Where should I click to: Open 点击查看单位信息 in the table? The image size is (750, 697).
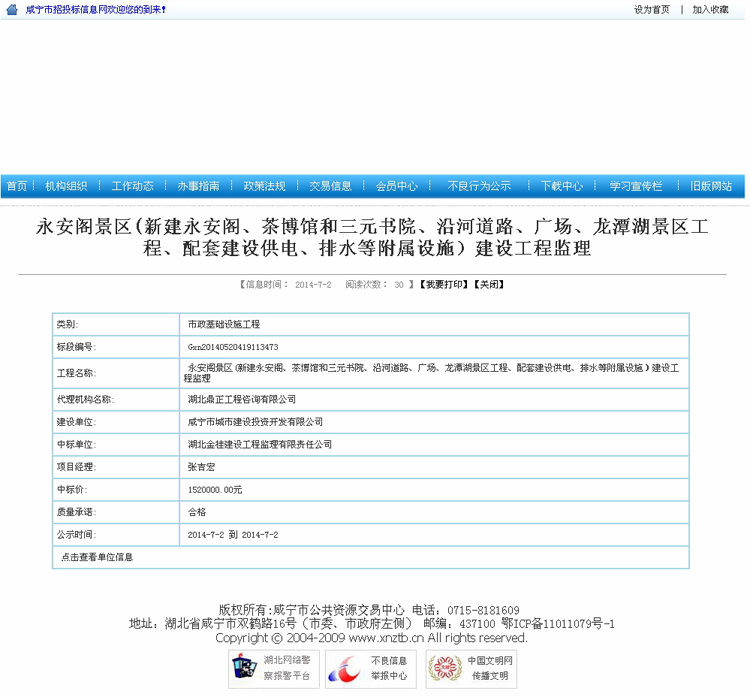tap(97, 557)
